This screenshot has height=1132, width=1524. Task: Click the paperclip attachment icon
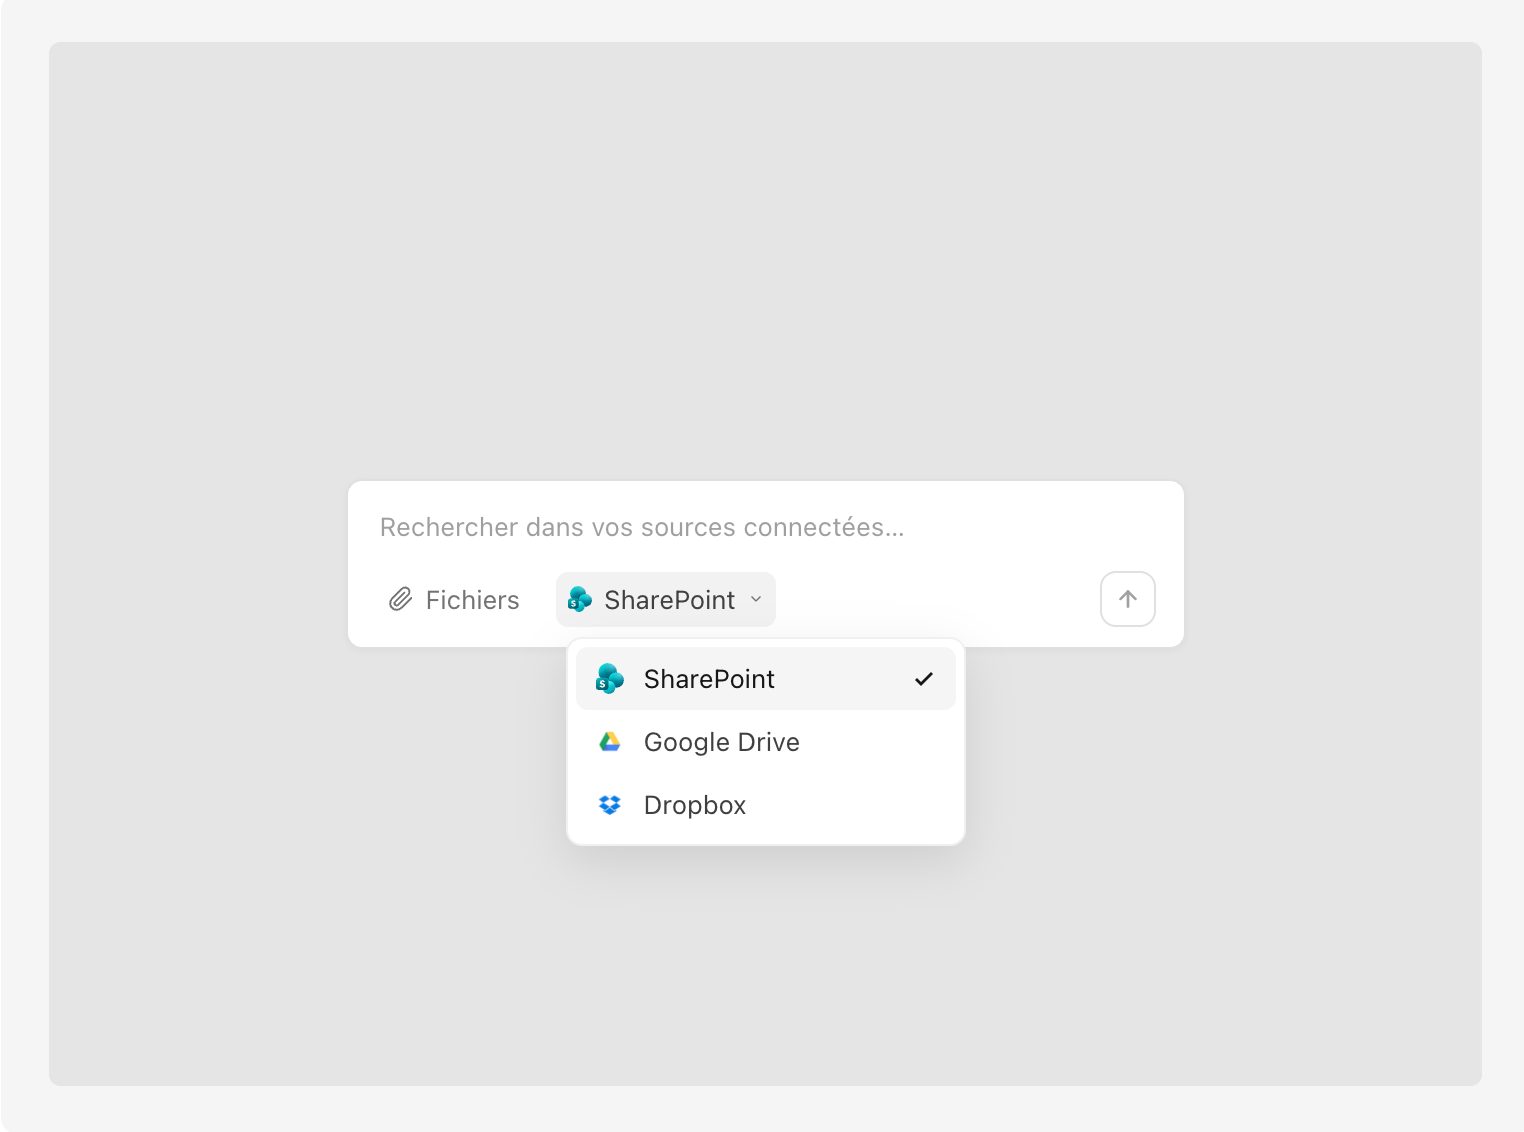(x=400, y=599)
